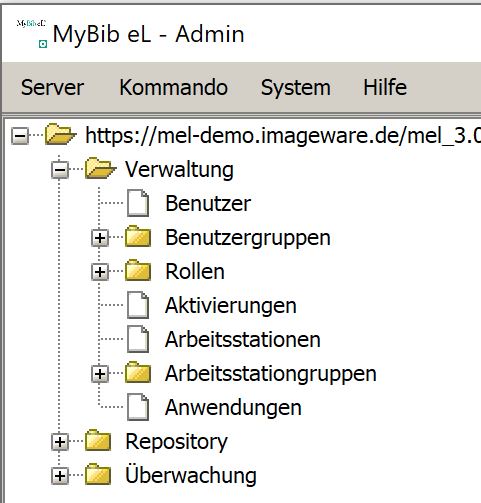Expand the Benutzergruppen node

(x=100, y=238)
